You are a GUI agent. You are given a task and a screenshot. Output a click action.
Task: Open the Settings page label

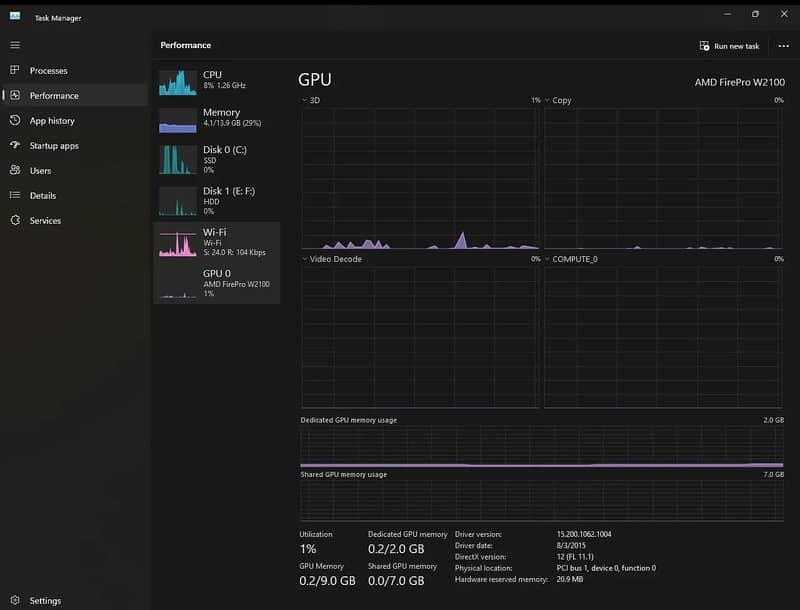45,601
